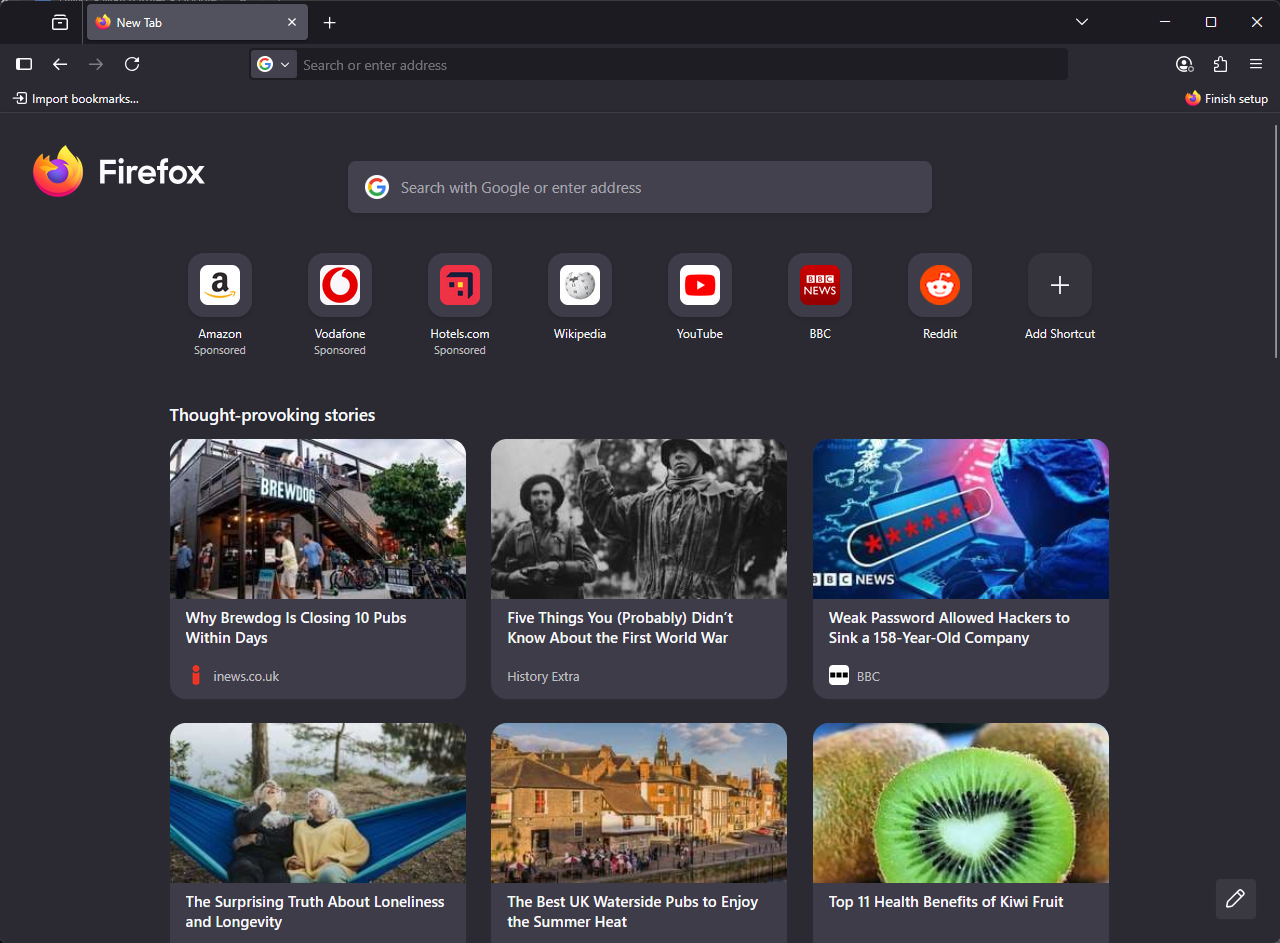This screenshot has width=1280, height=943.
Task: Click the Search with Google field
Action: click(640, 187)
